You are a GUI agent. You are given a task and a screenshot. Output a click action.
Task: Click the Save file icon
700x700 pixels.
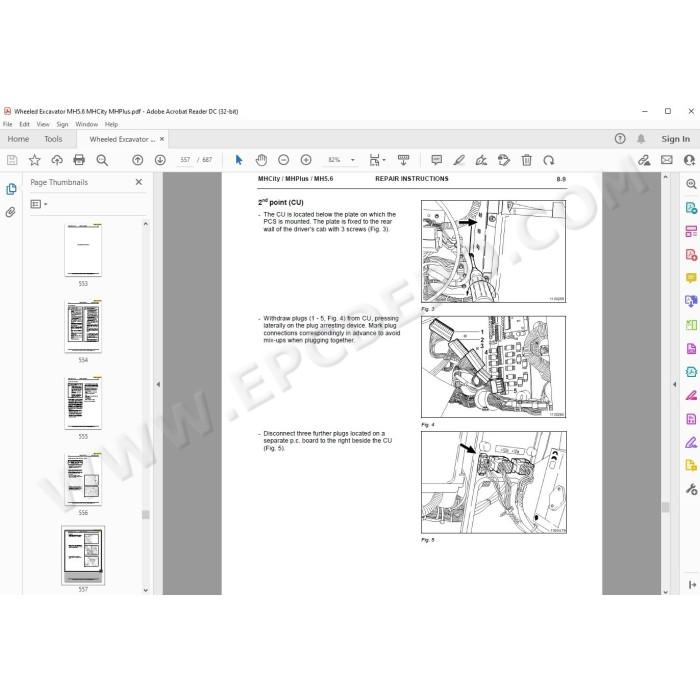(x=12, y=160)
